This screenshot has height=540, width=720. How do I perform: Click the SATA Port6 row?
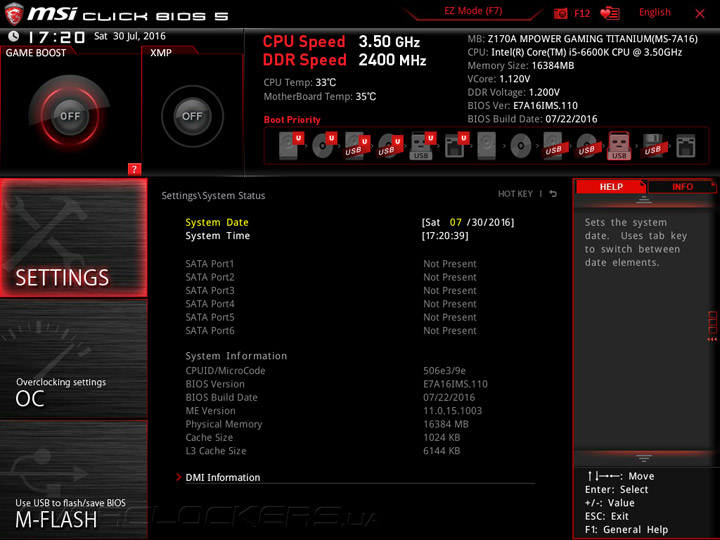tap(331, 331)
